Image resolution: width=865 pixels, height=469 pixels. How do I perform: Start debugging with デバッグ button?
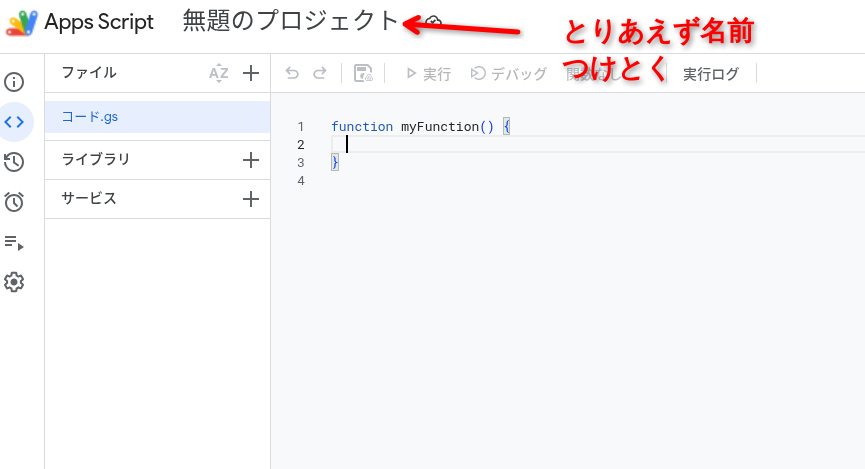click(x=508, y=73)
